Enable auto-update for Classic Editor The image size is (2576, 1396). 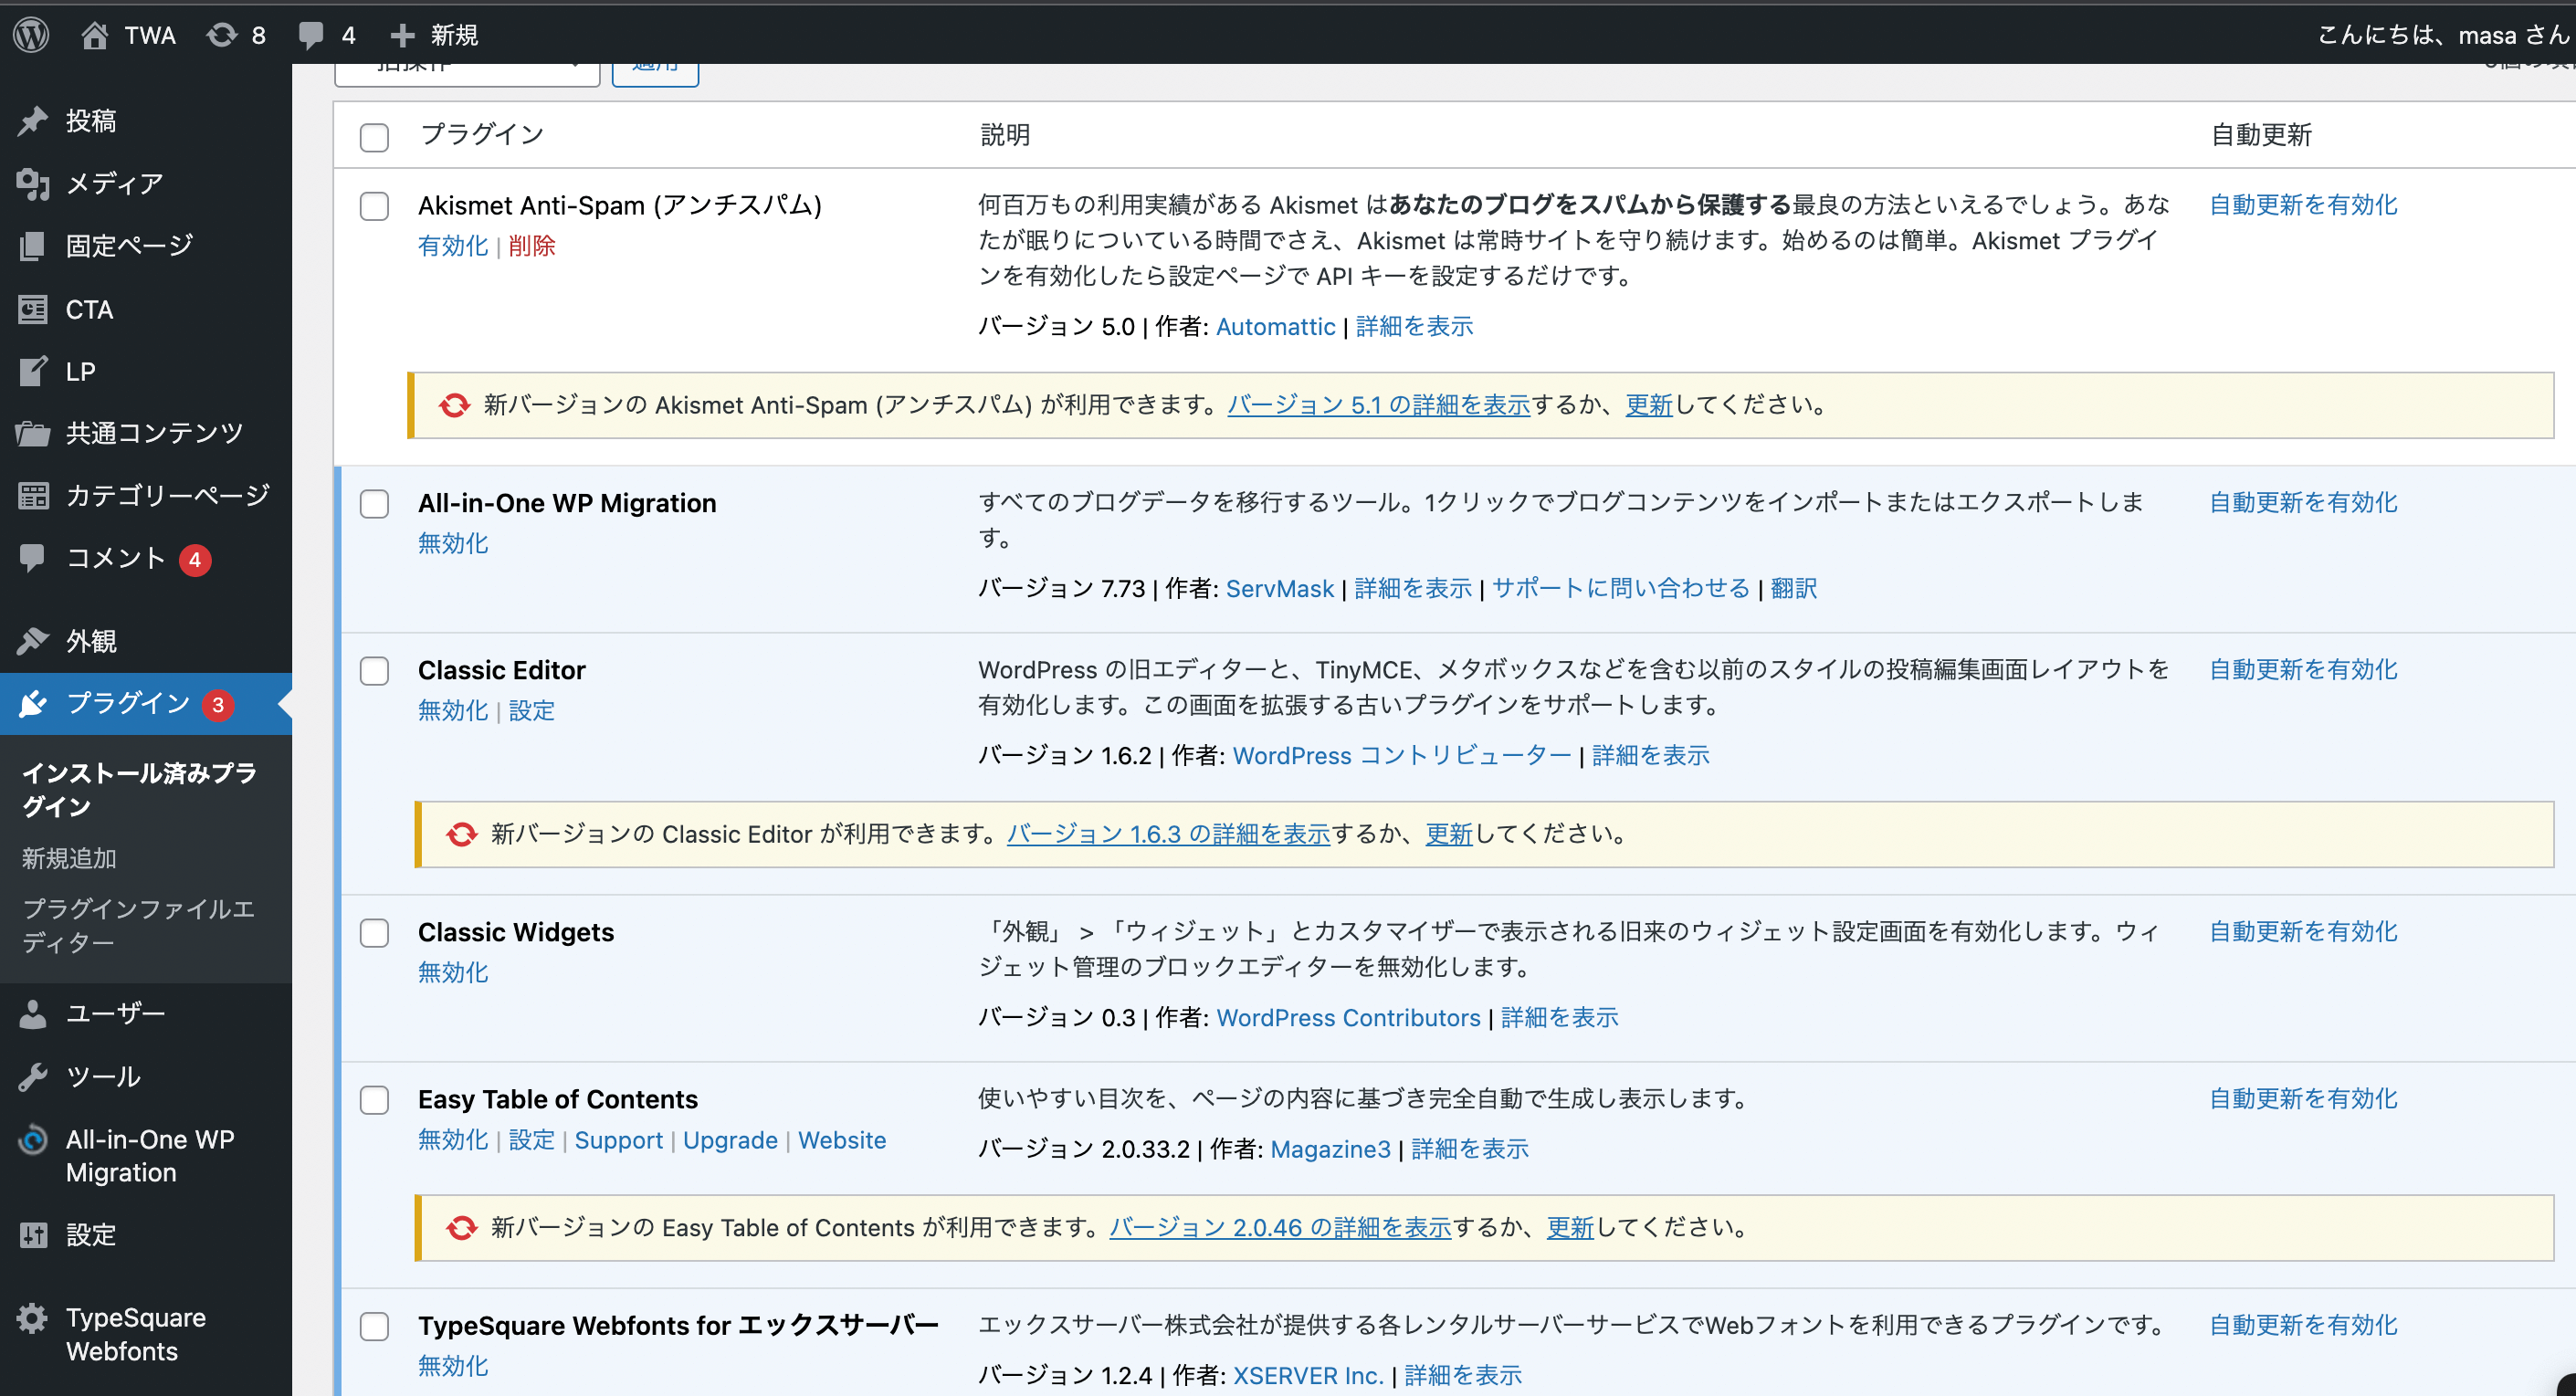(x=2303, y=669)
